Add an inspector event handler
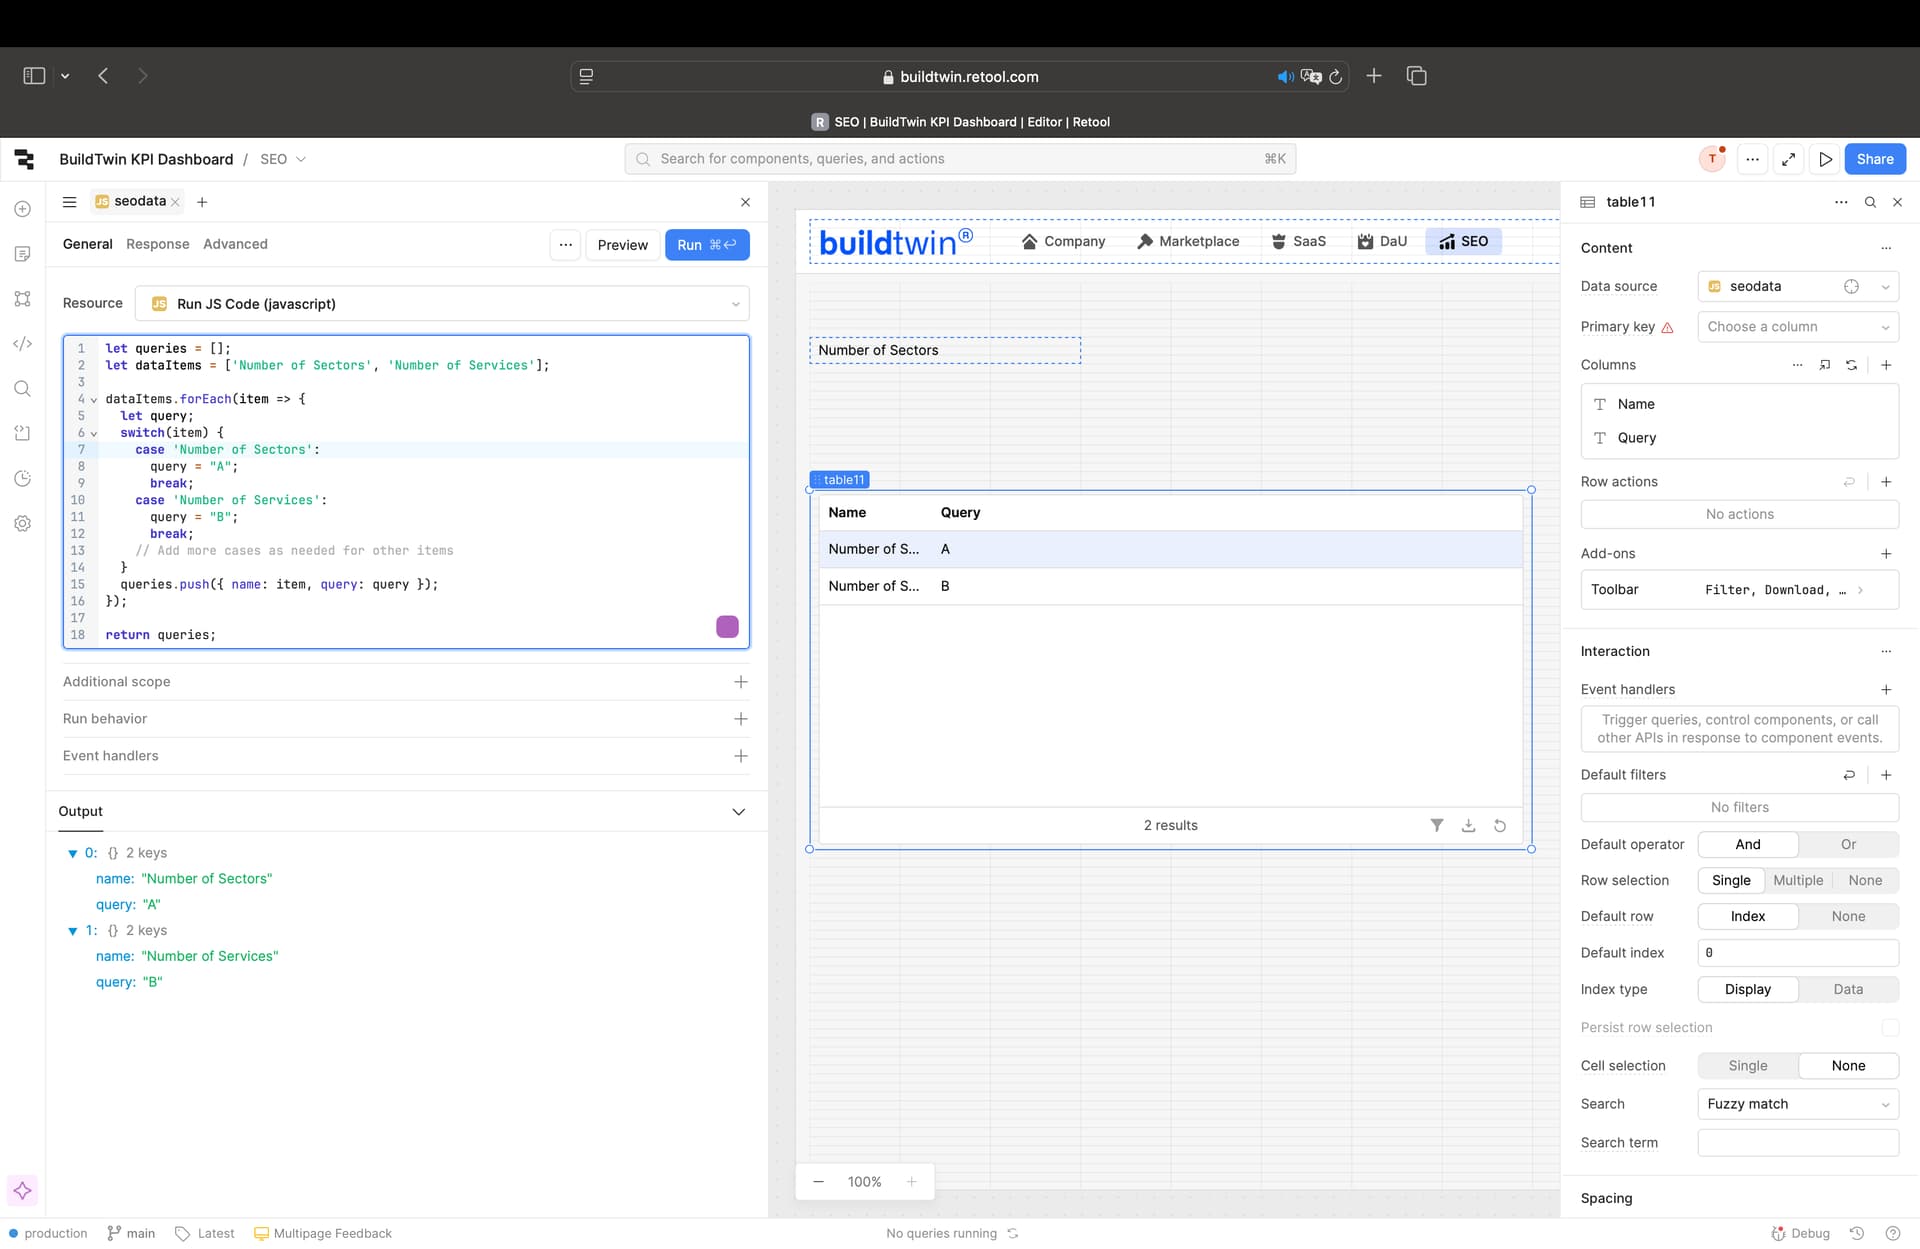Screen dimensions: 1920x1249 point(1886,690)
